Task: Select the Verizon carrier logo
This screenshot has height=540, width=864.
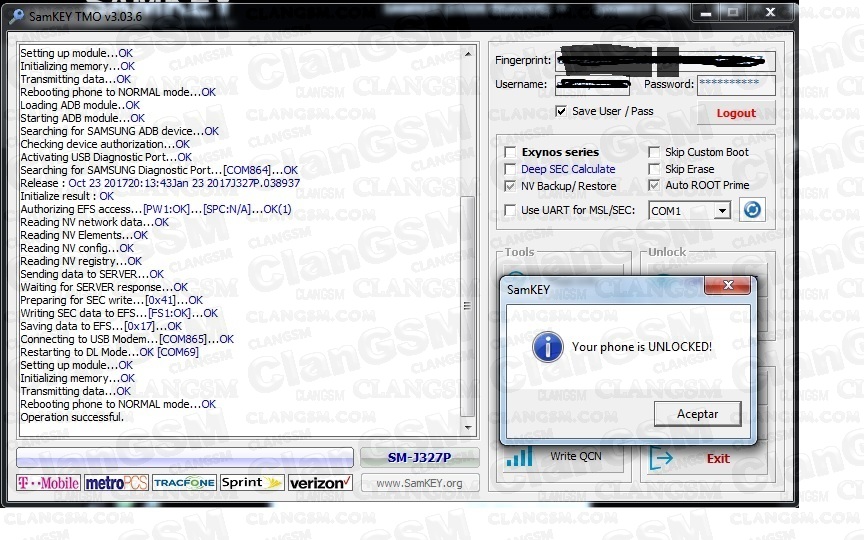Action: click(x=320, y=483)
